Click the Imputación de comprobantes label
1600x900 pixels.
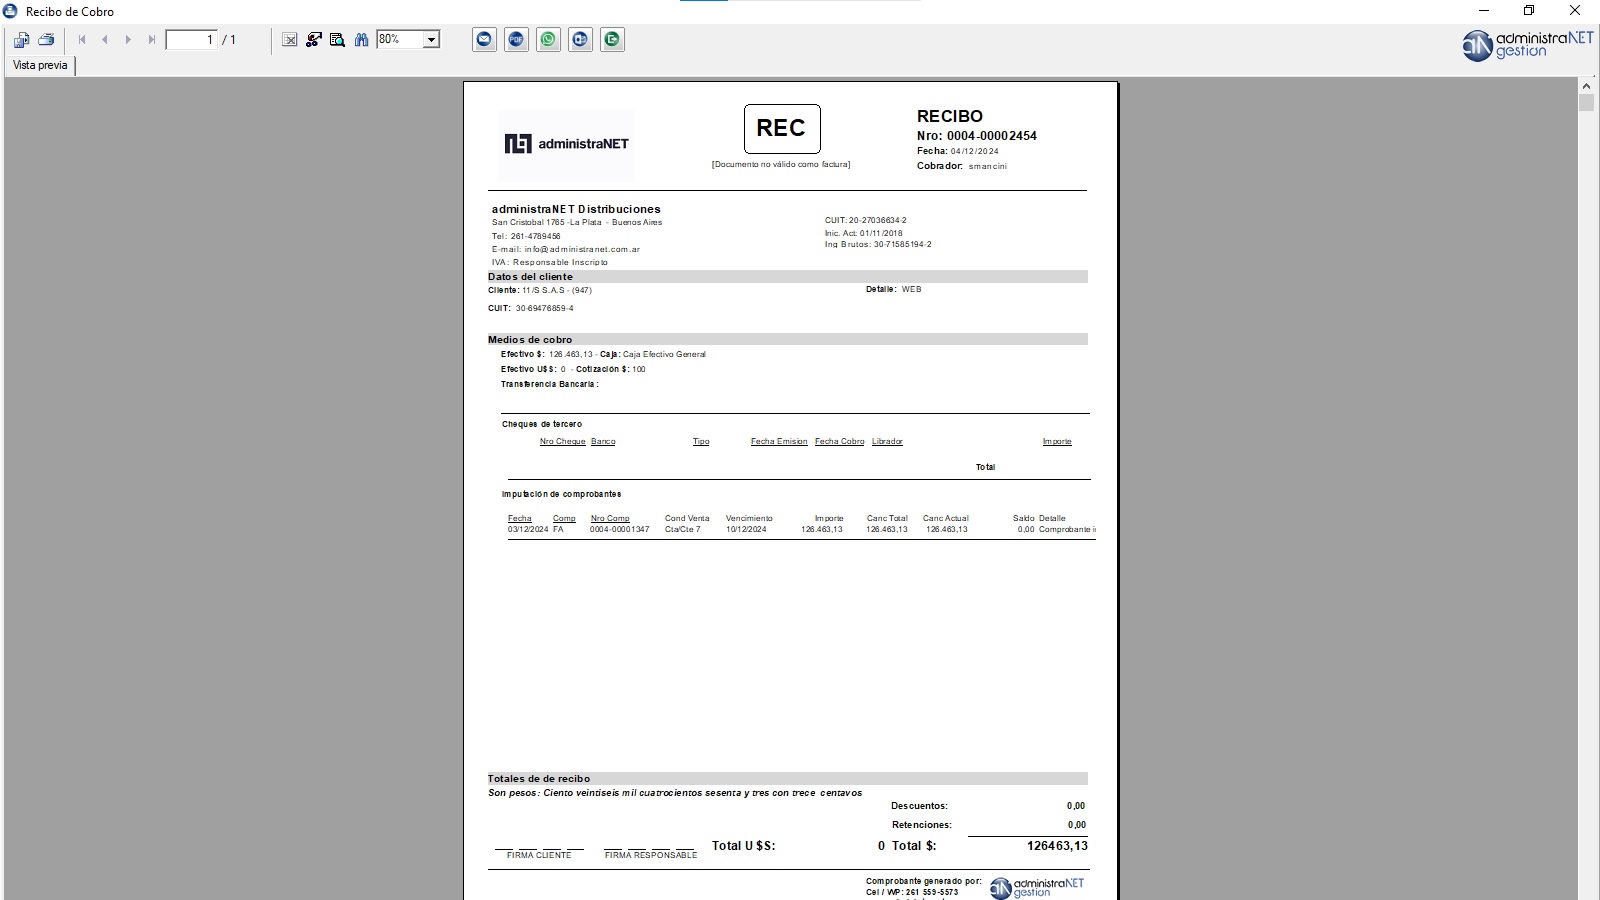coord(561,495)
